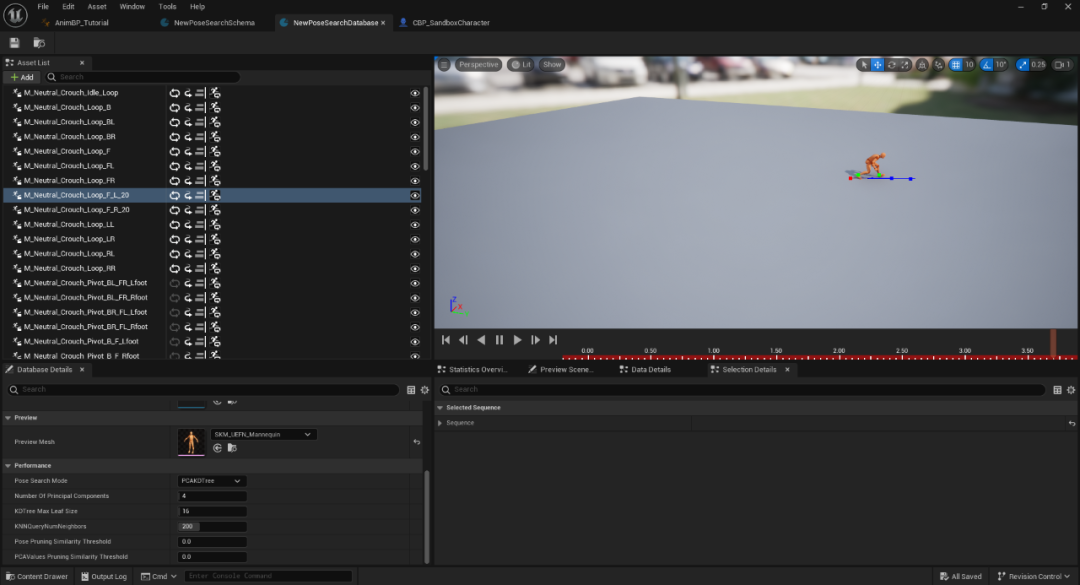The width and height of the screenshot is (1080, 585).
Task: Click All Saved status button
Action: pyautogui.click(x=961, y=577)
